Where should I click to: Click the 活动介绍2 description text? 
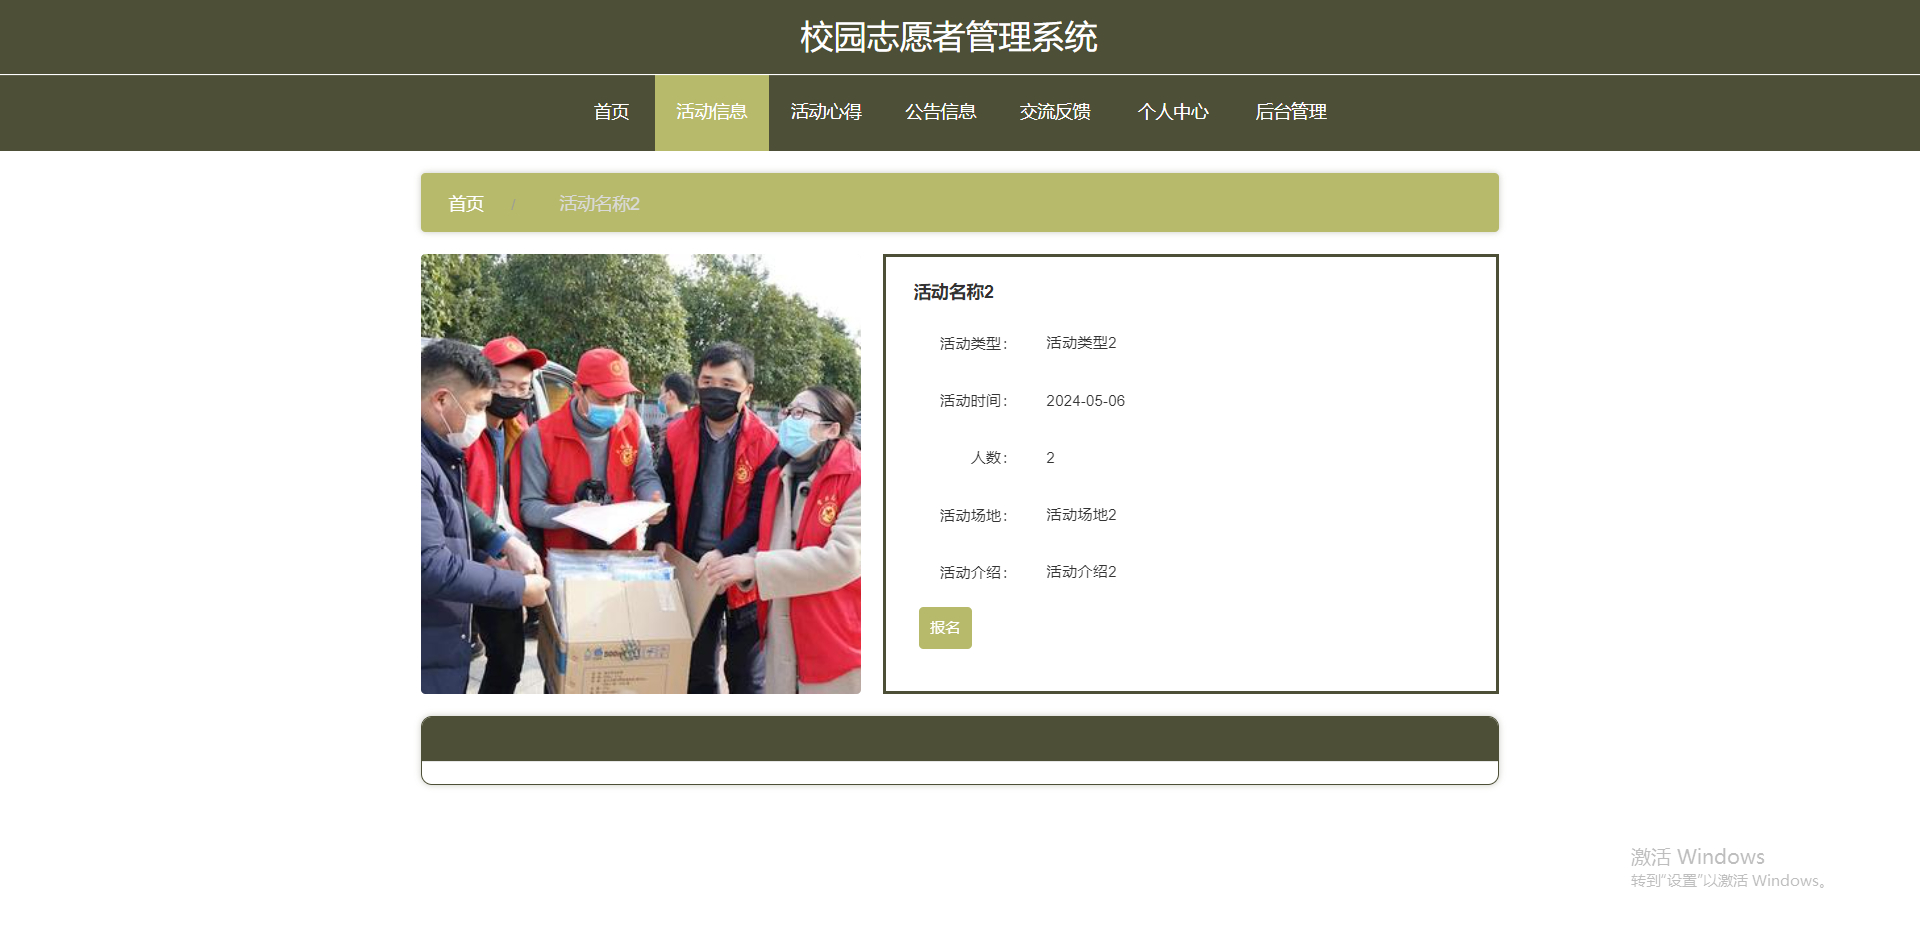coord(1079,571)
